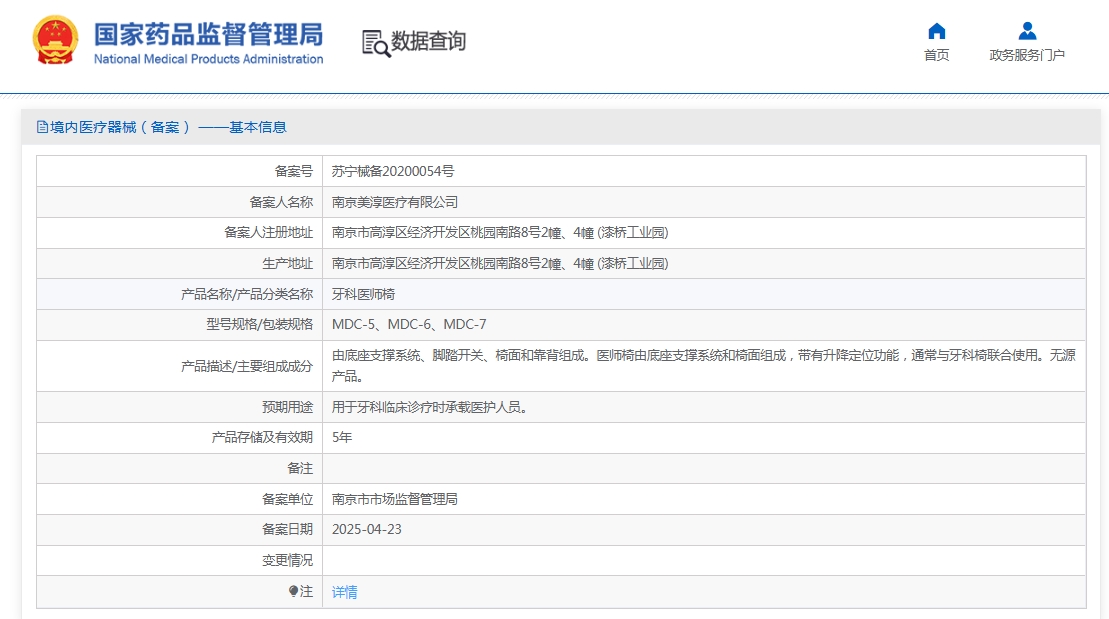Viewport: 1109px width, 619px height.
Task: Select the filing number 苏宁械备20200054号
Action: click(x=393, y=171)
